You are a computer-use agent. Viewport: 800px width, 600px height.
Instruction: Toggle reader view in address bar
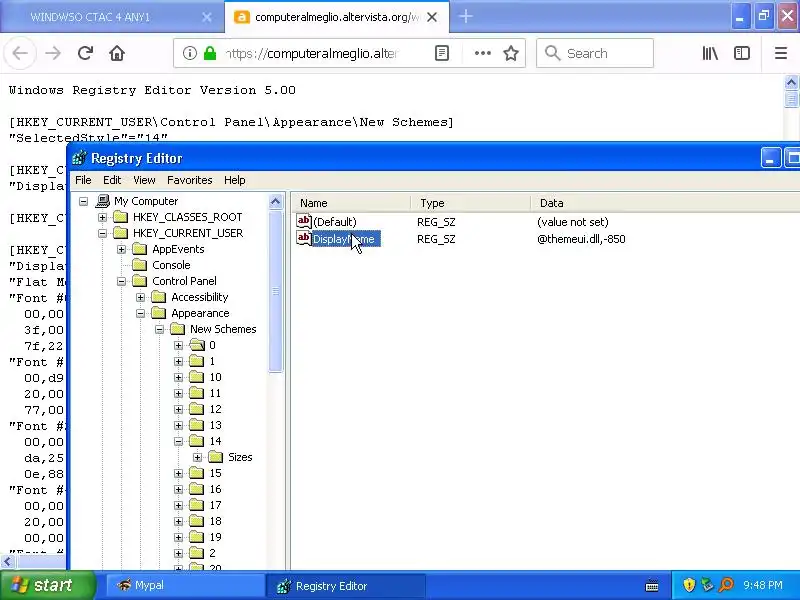click(x=442, y=53)
